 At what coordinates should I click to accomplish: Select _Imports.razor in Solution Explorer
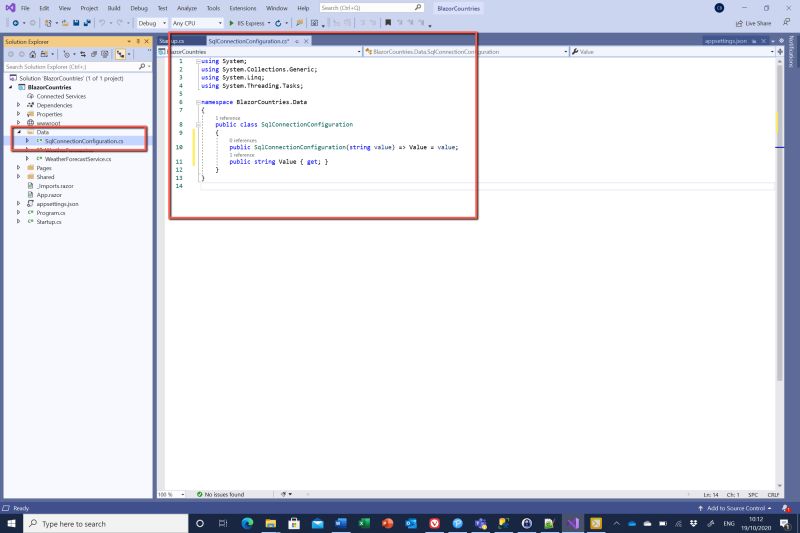pyautogui.click(x=55, y=186)
